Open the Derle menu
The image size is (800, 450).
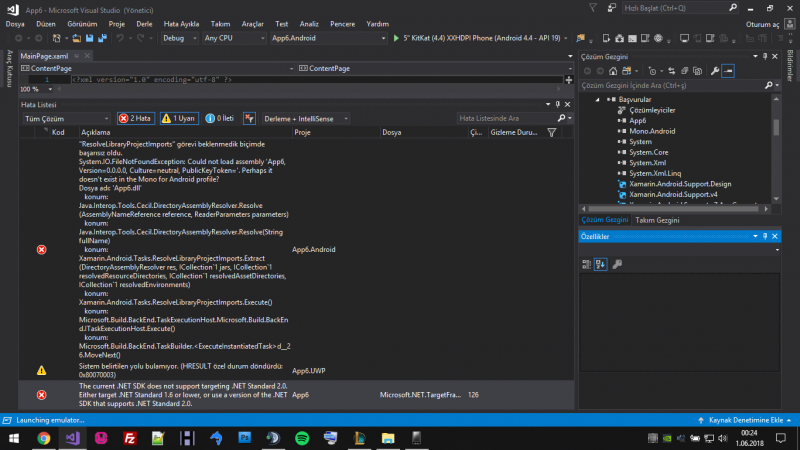point(144,24)
